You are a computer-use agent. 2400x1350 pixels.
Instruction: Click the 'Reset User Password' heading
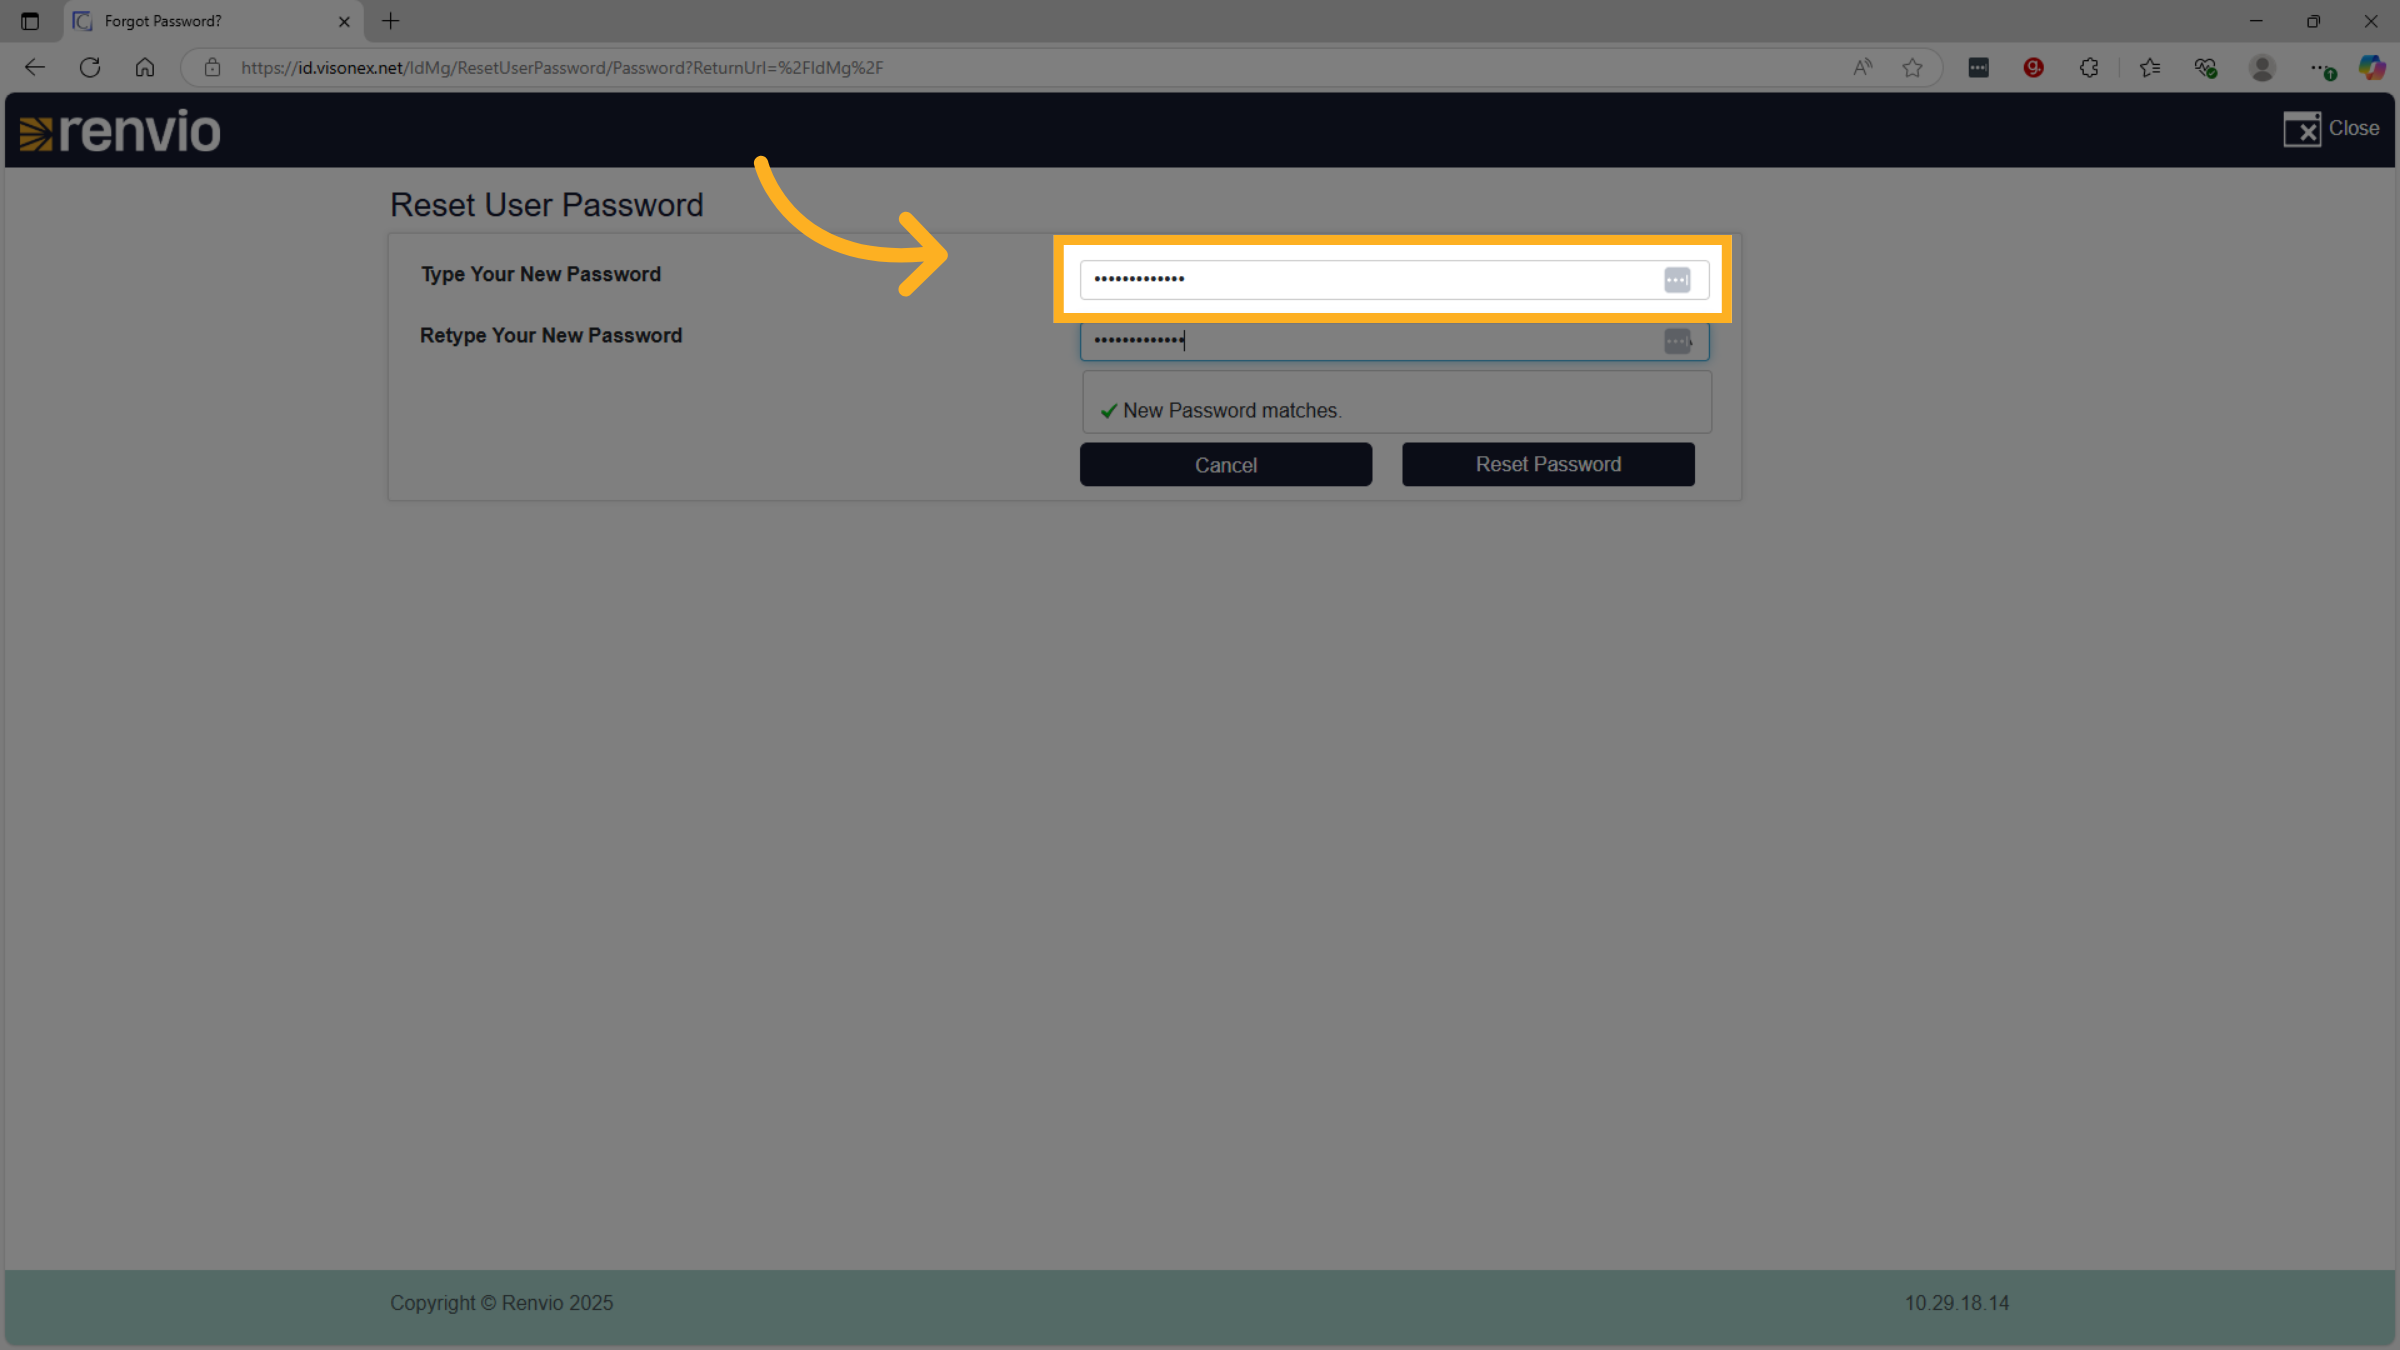pos(547,205)
